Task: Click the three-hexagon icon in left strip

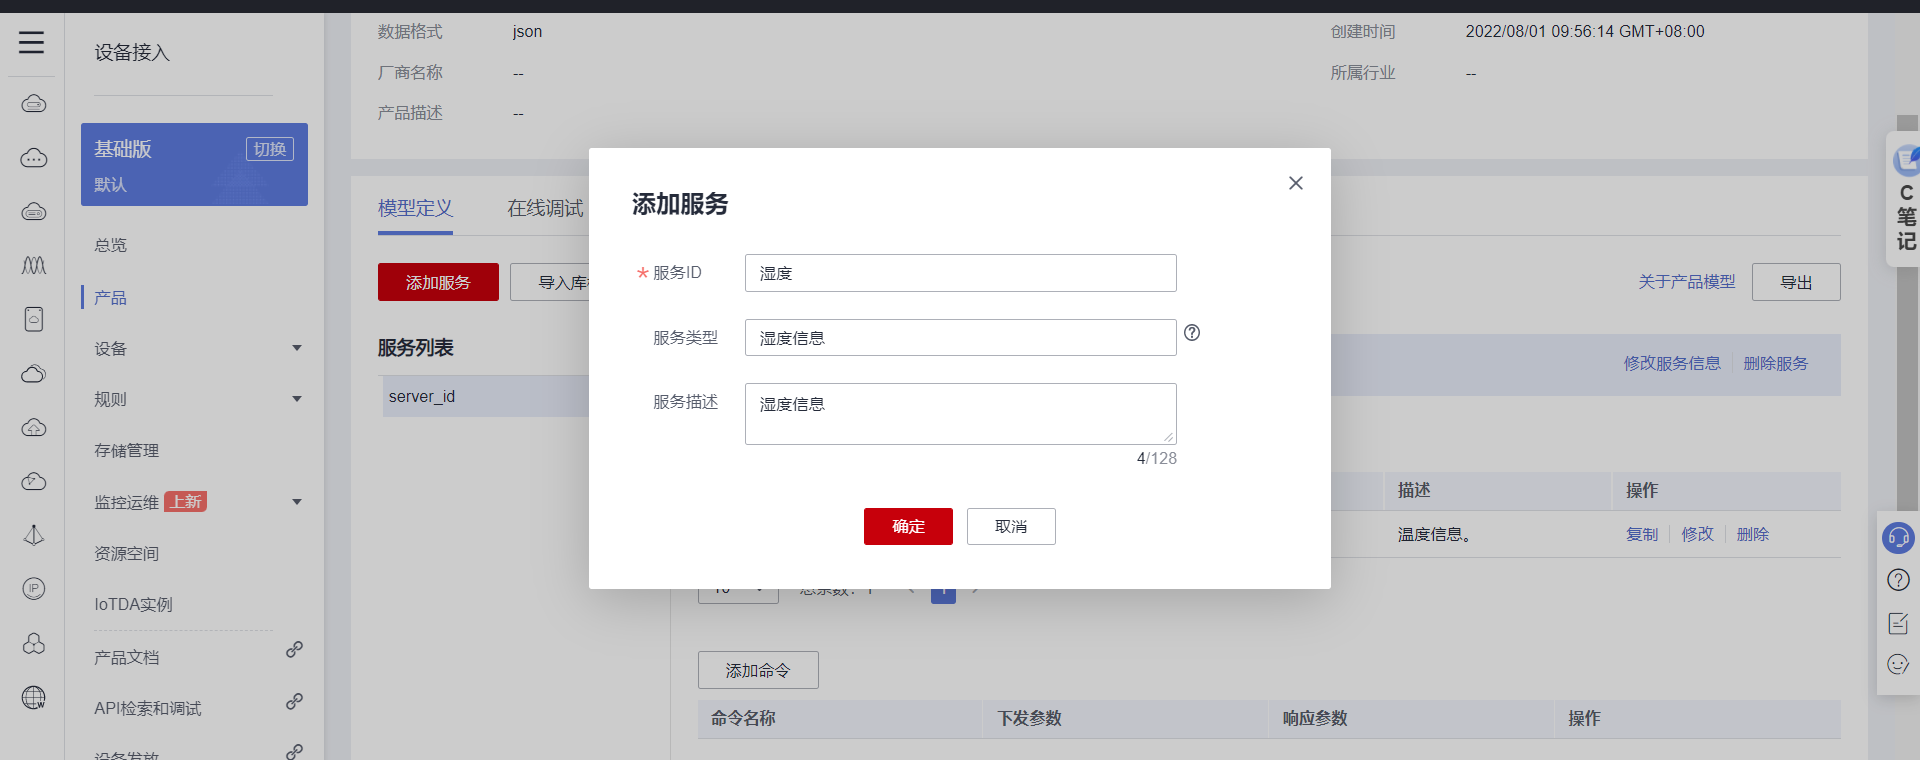Action: pyautogui.click(x=34, y=643)
